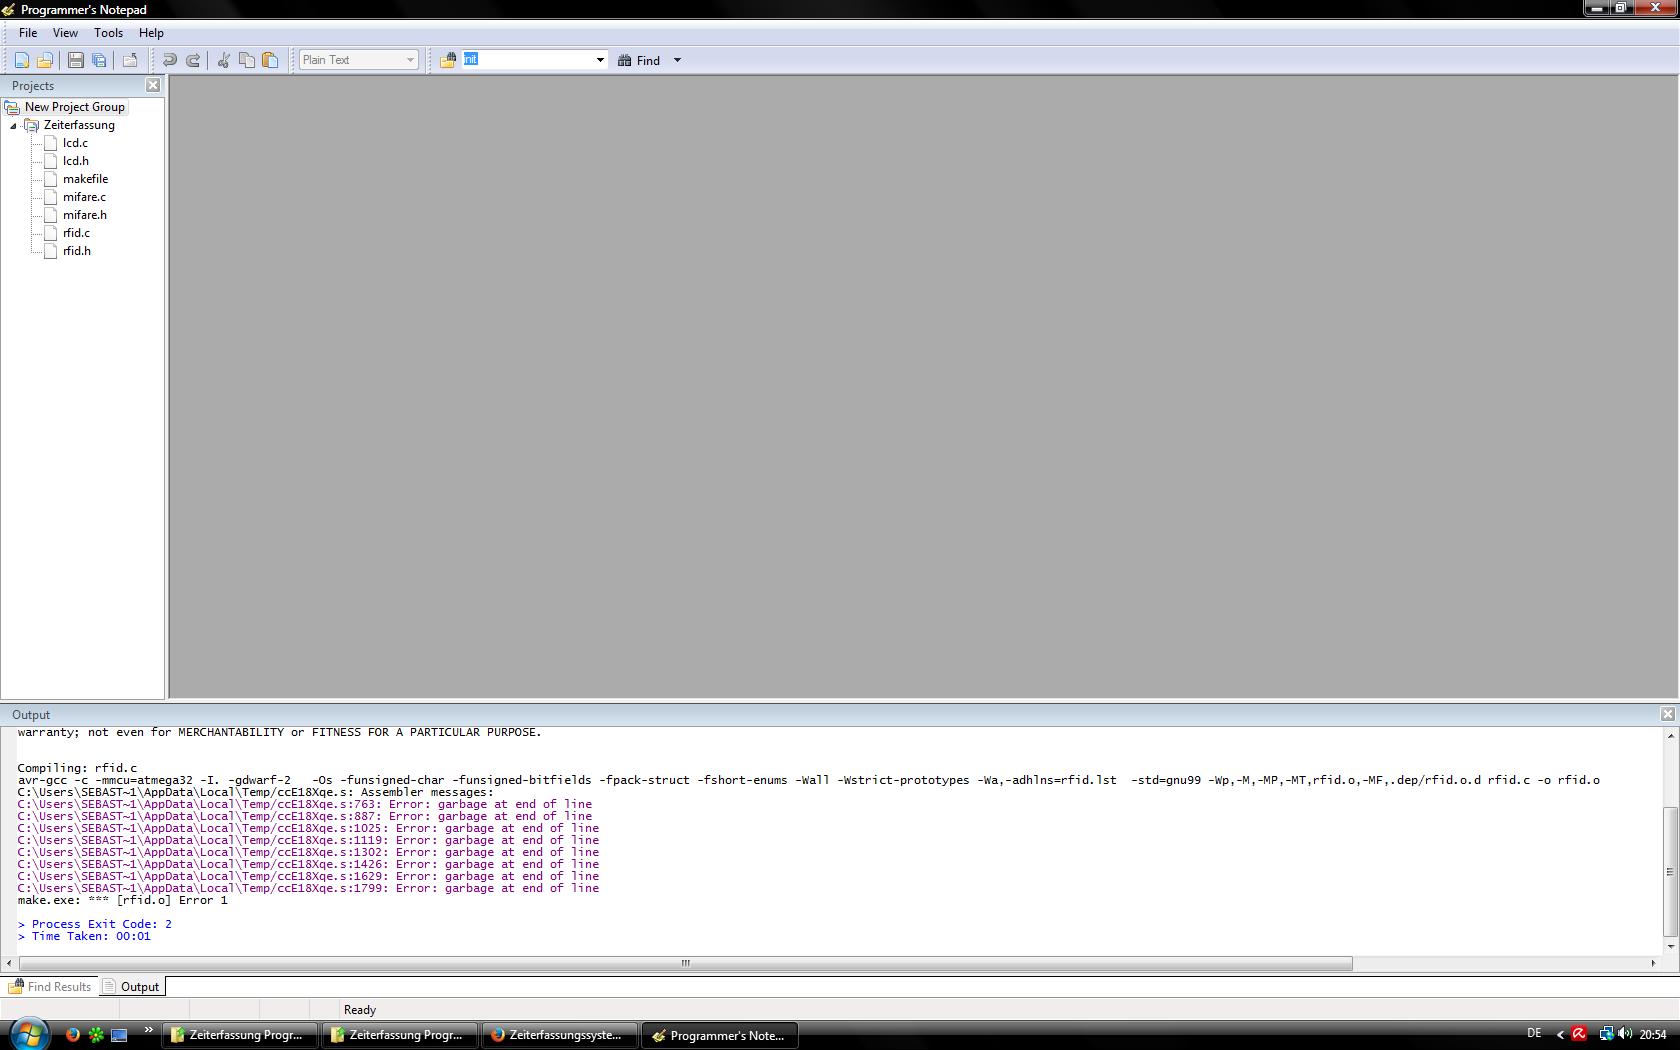The image size is (1680, 1050).
Task: Click the Paste clipboard icon
Action: pyautogui.click(x=270, y=60)
